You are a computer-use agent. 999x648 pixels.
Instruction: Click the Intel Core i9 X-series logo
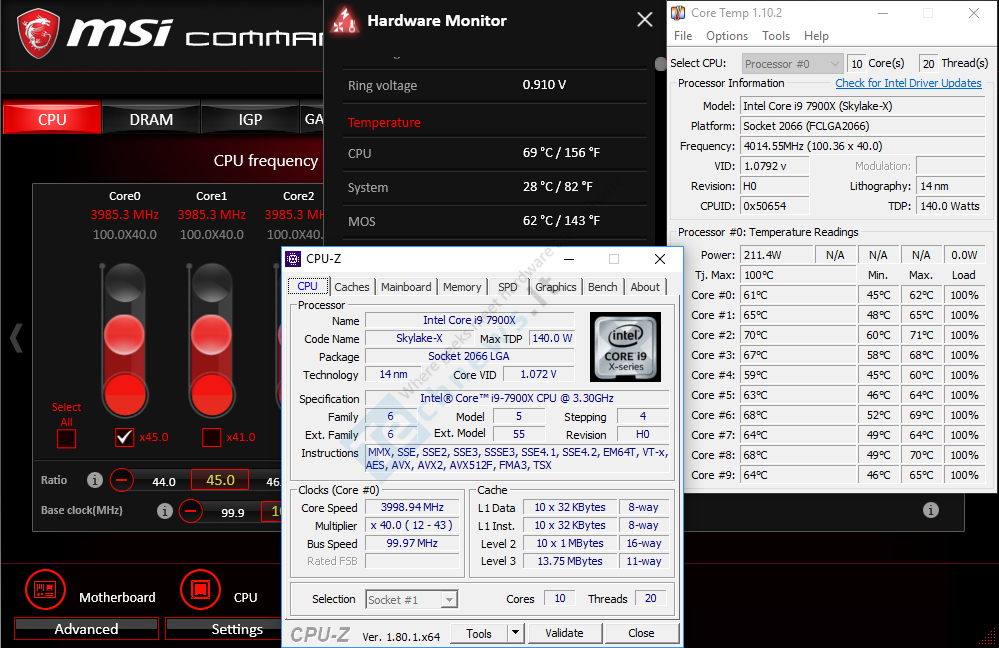625,347
